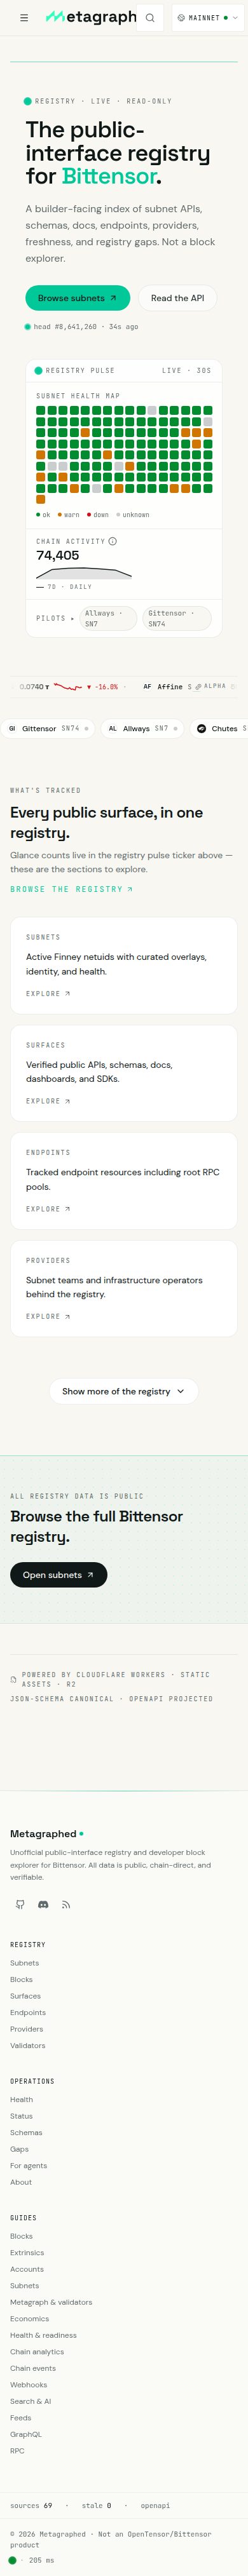The image size is (248, 2576).
Task: Expand Show more of the registry
Action: 124,1391
